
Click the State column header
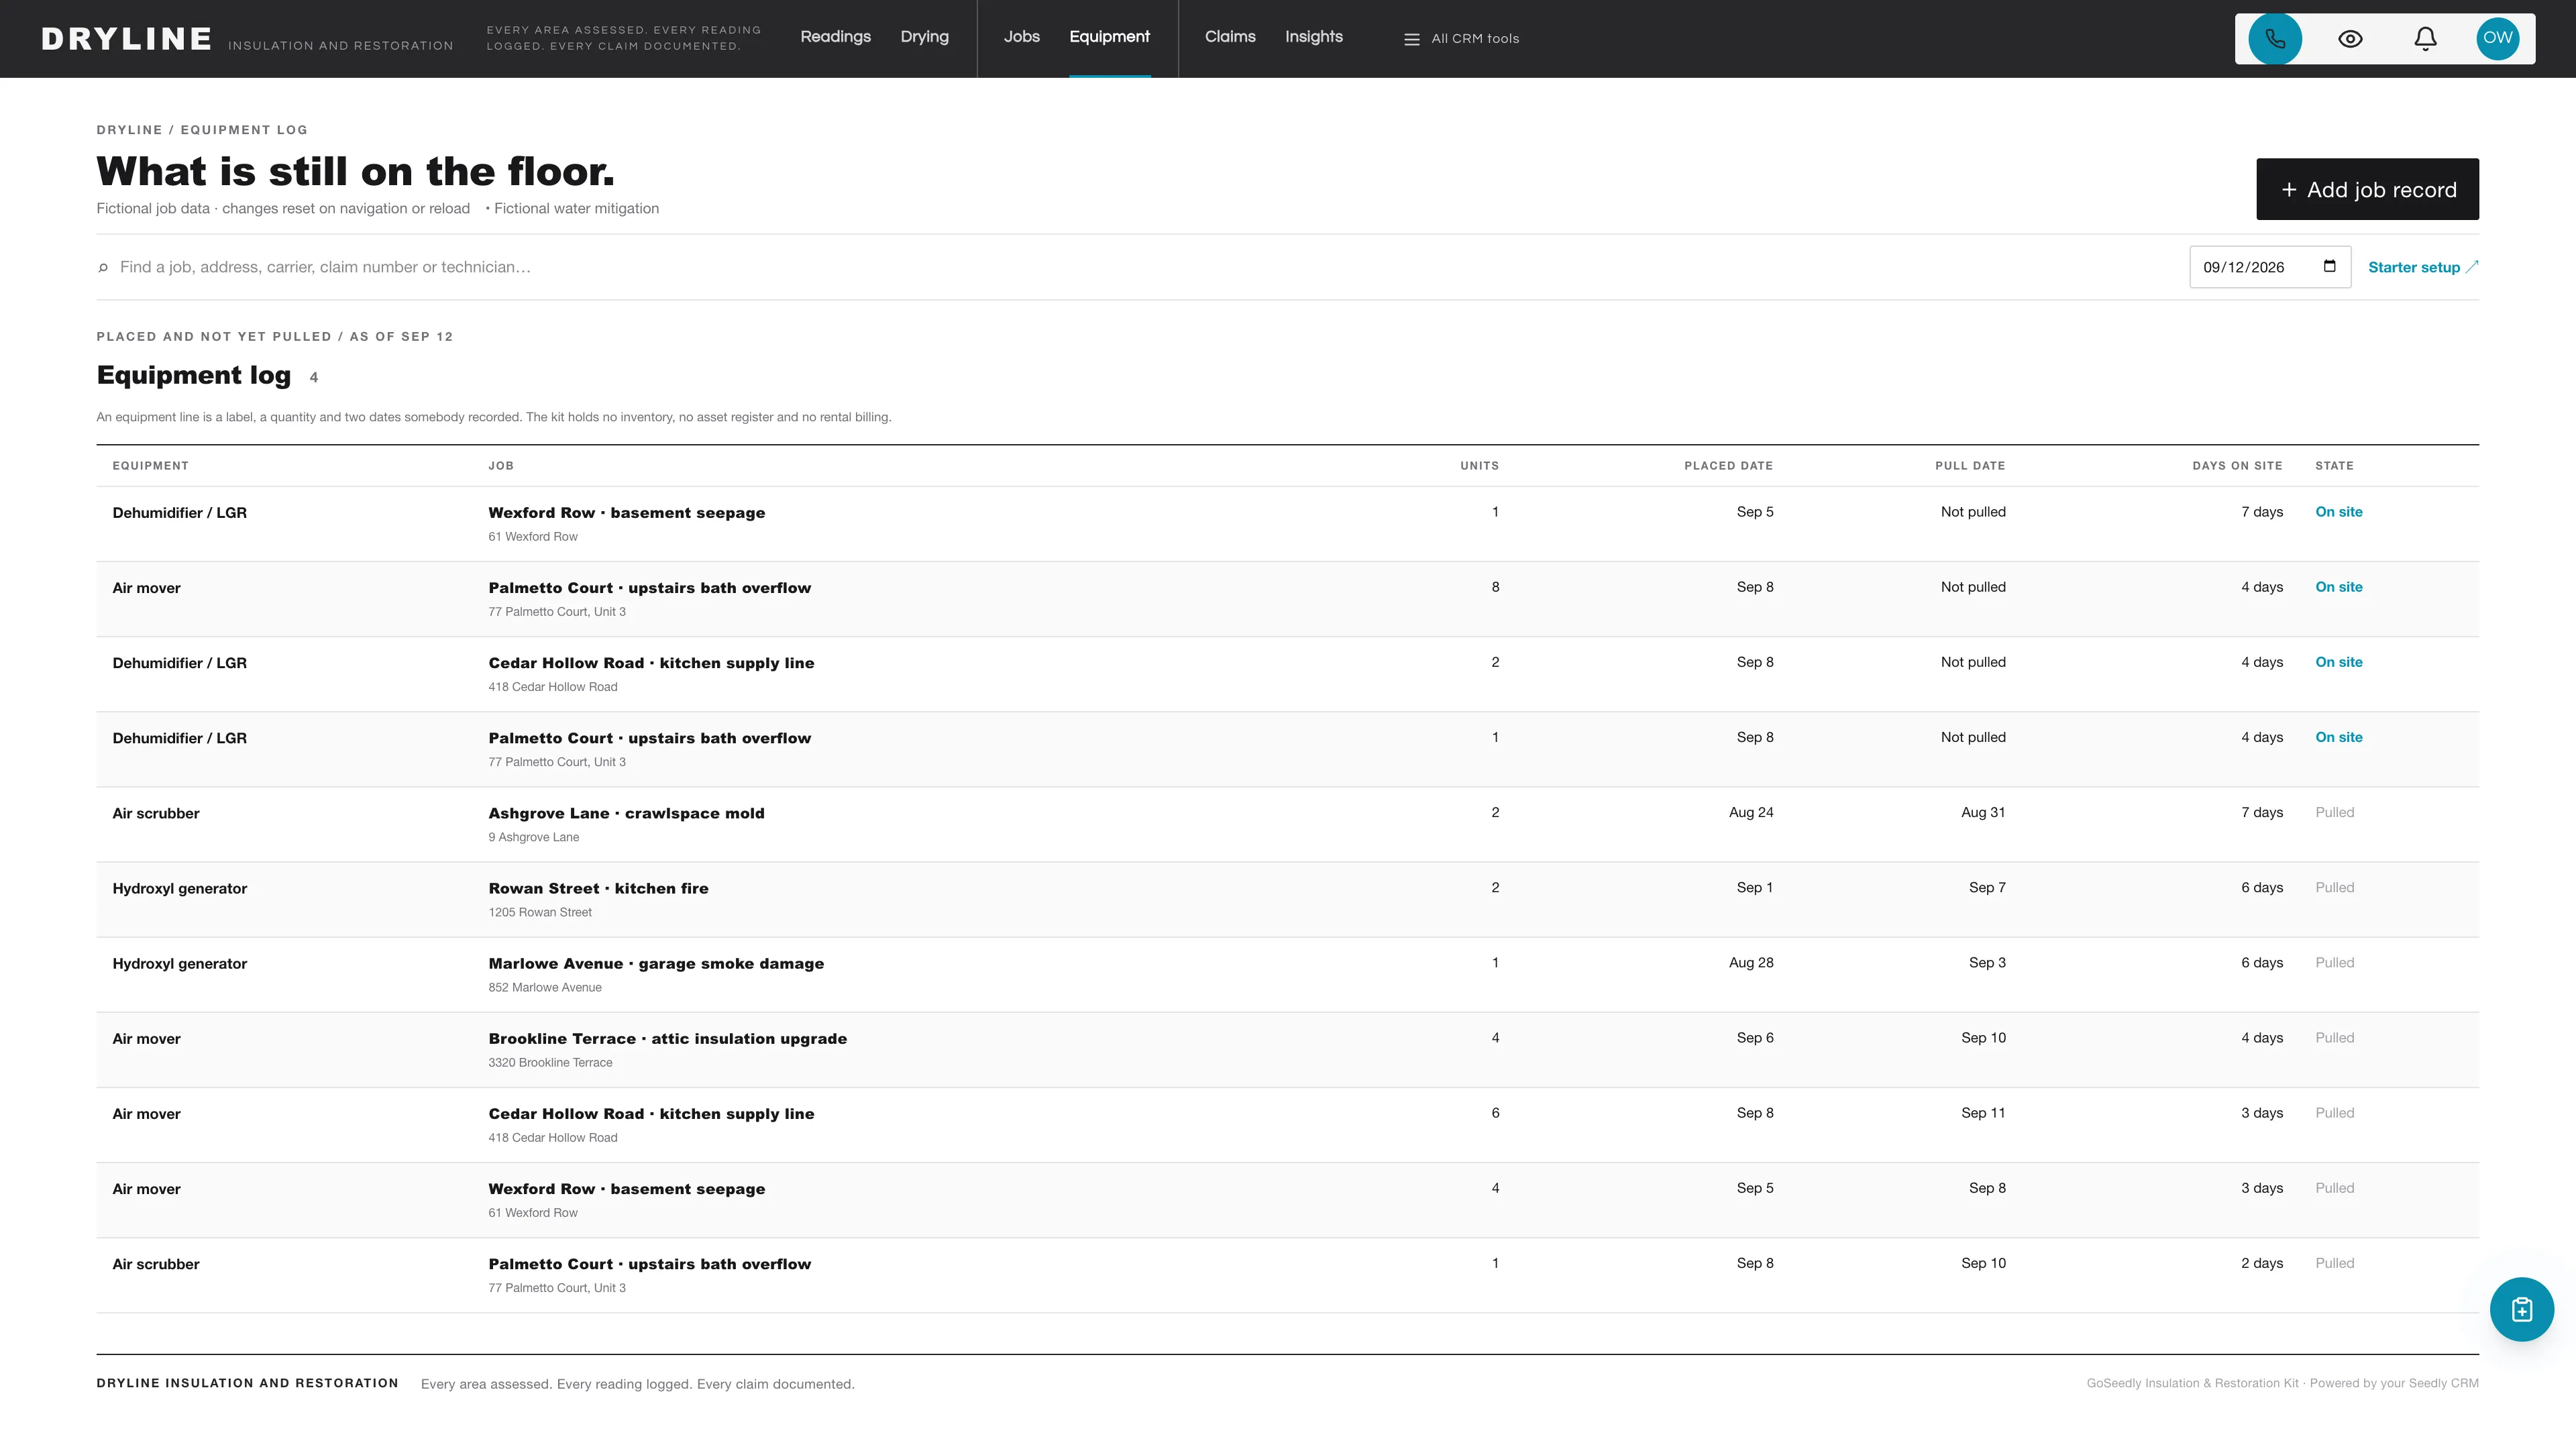click(2334, 466)
